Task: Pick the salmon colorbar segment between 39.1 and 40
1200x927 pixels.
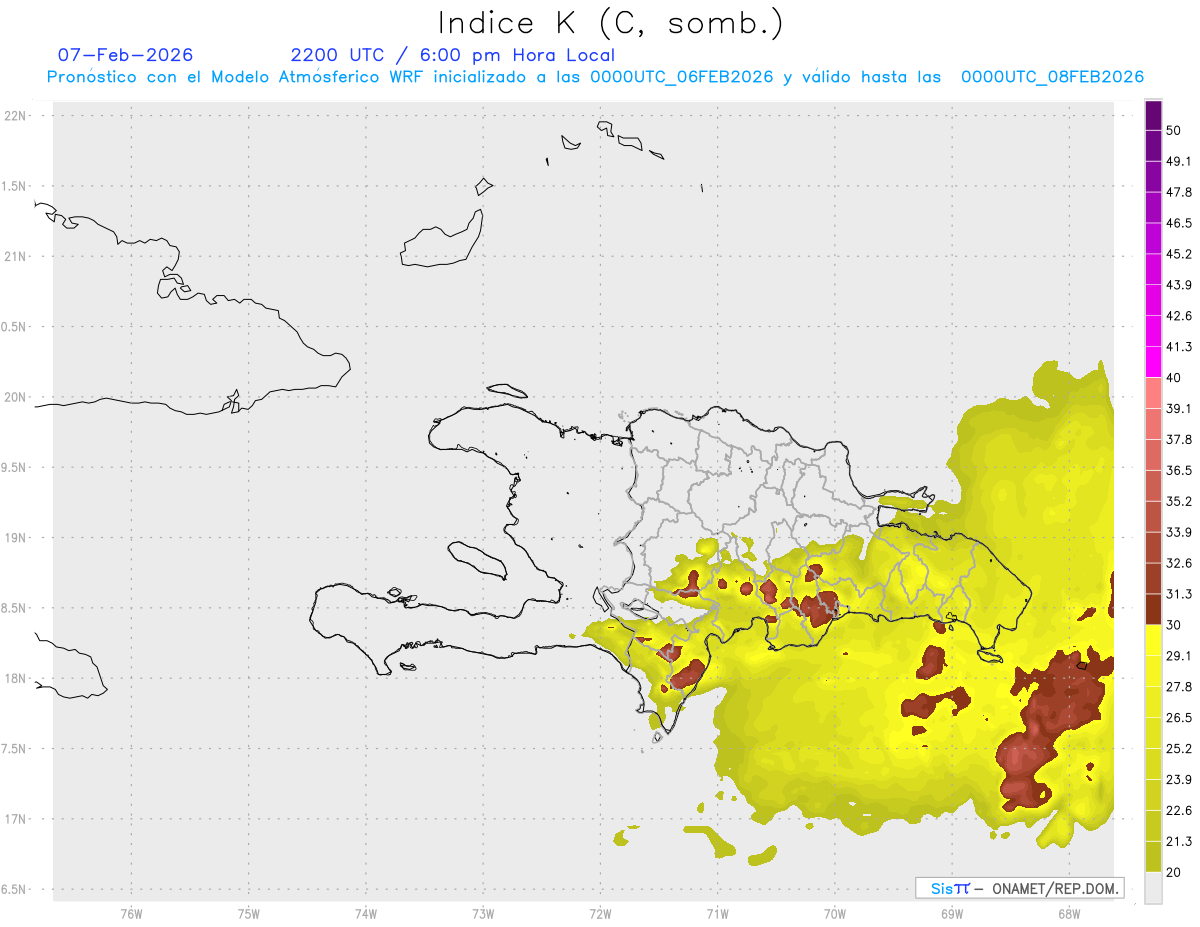Action: click(x=1154, y=393)
